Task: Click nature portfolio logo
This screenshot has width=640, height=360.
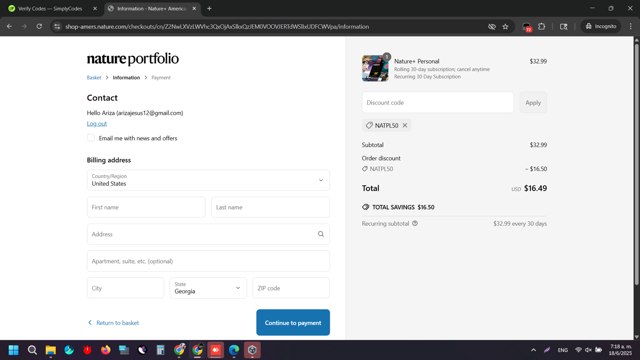Action: click(x=133, y=59)
